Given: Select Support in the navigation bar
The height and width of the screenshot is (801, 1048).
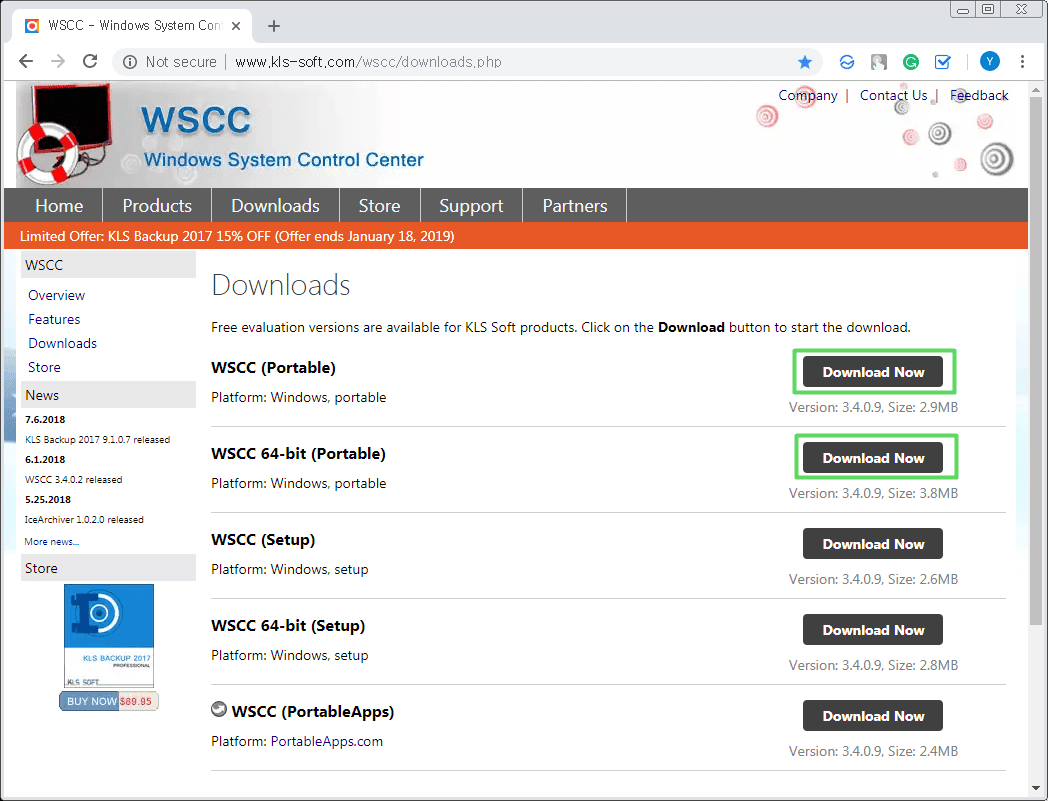Looking at the screenshot, I should 470,205.
